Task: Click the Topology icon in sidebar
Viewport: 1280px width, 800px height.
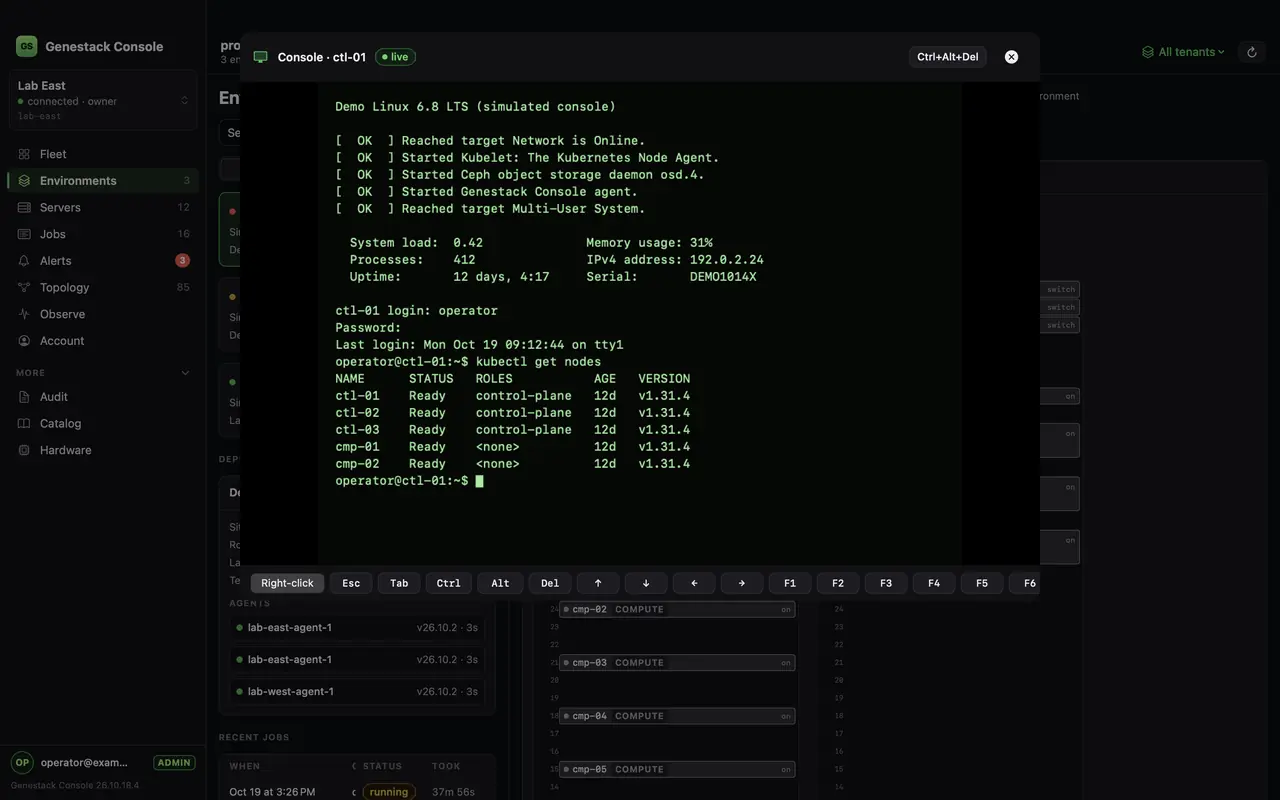Action: [24, 287]
